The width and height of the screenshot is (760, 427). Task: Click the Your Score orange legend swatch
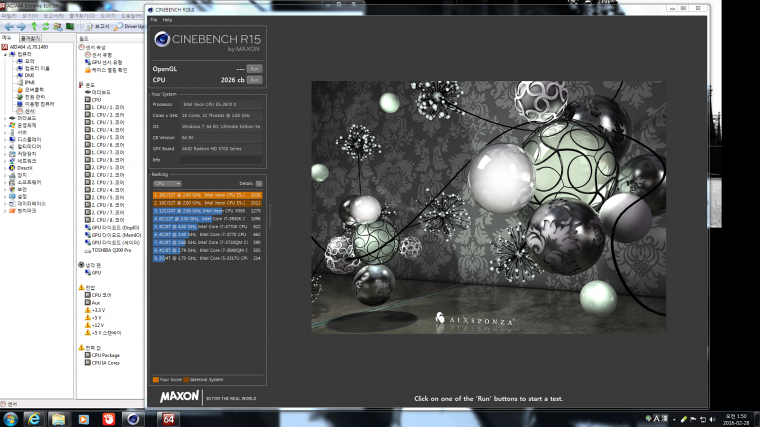[x=156, y=380]
